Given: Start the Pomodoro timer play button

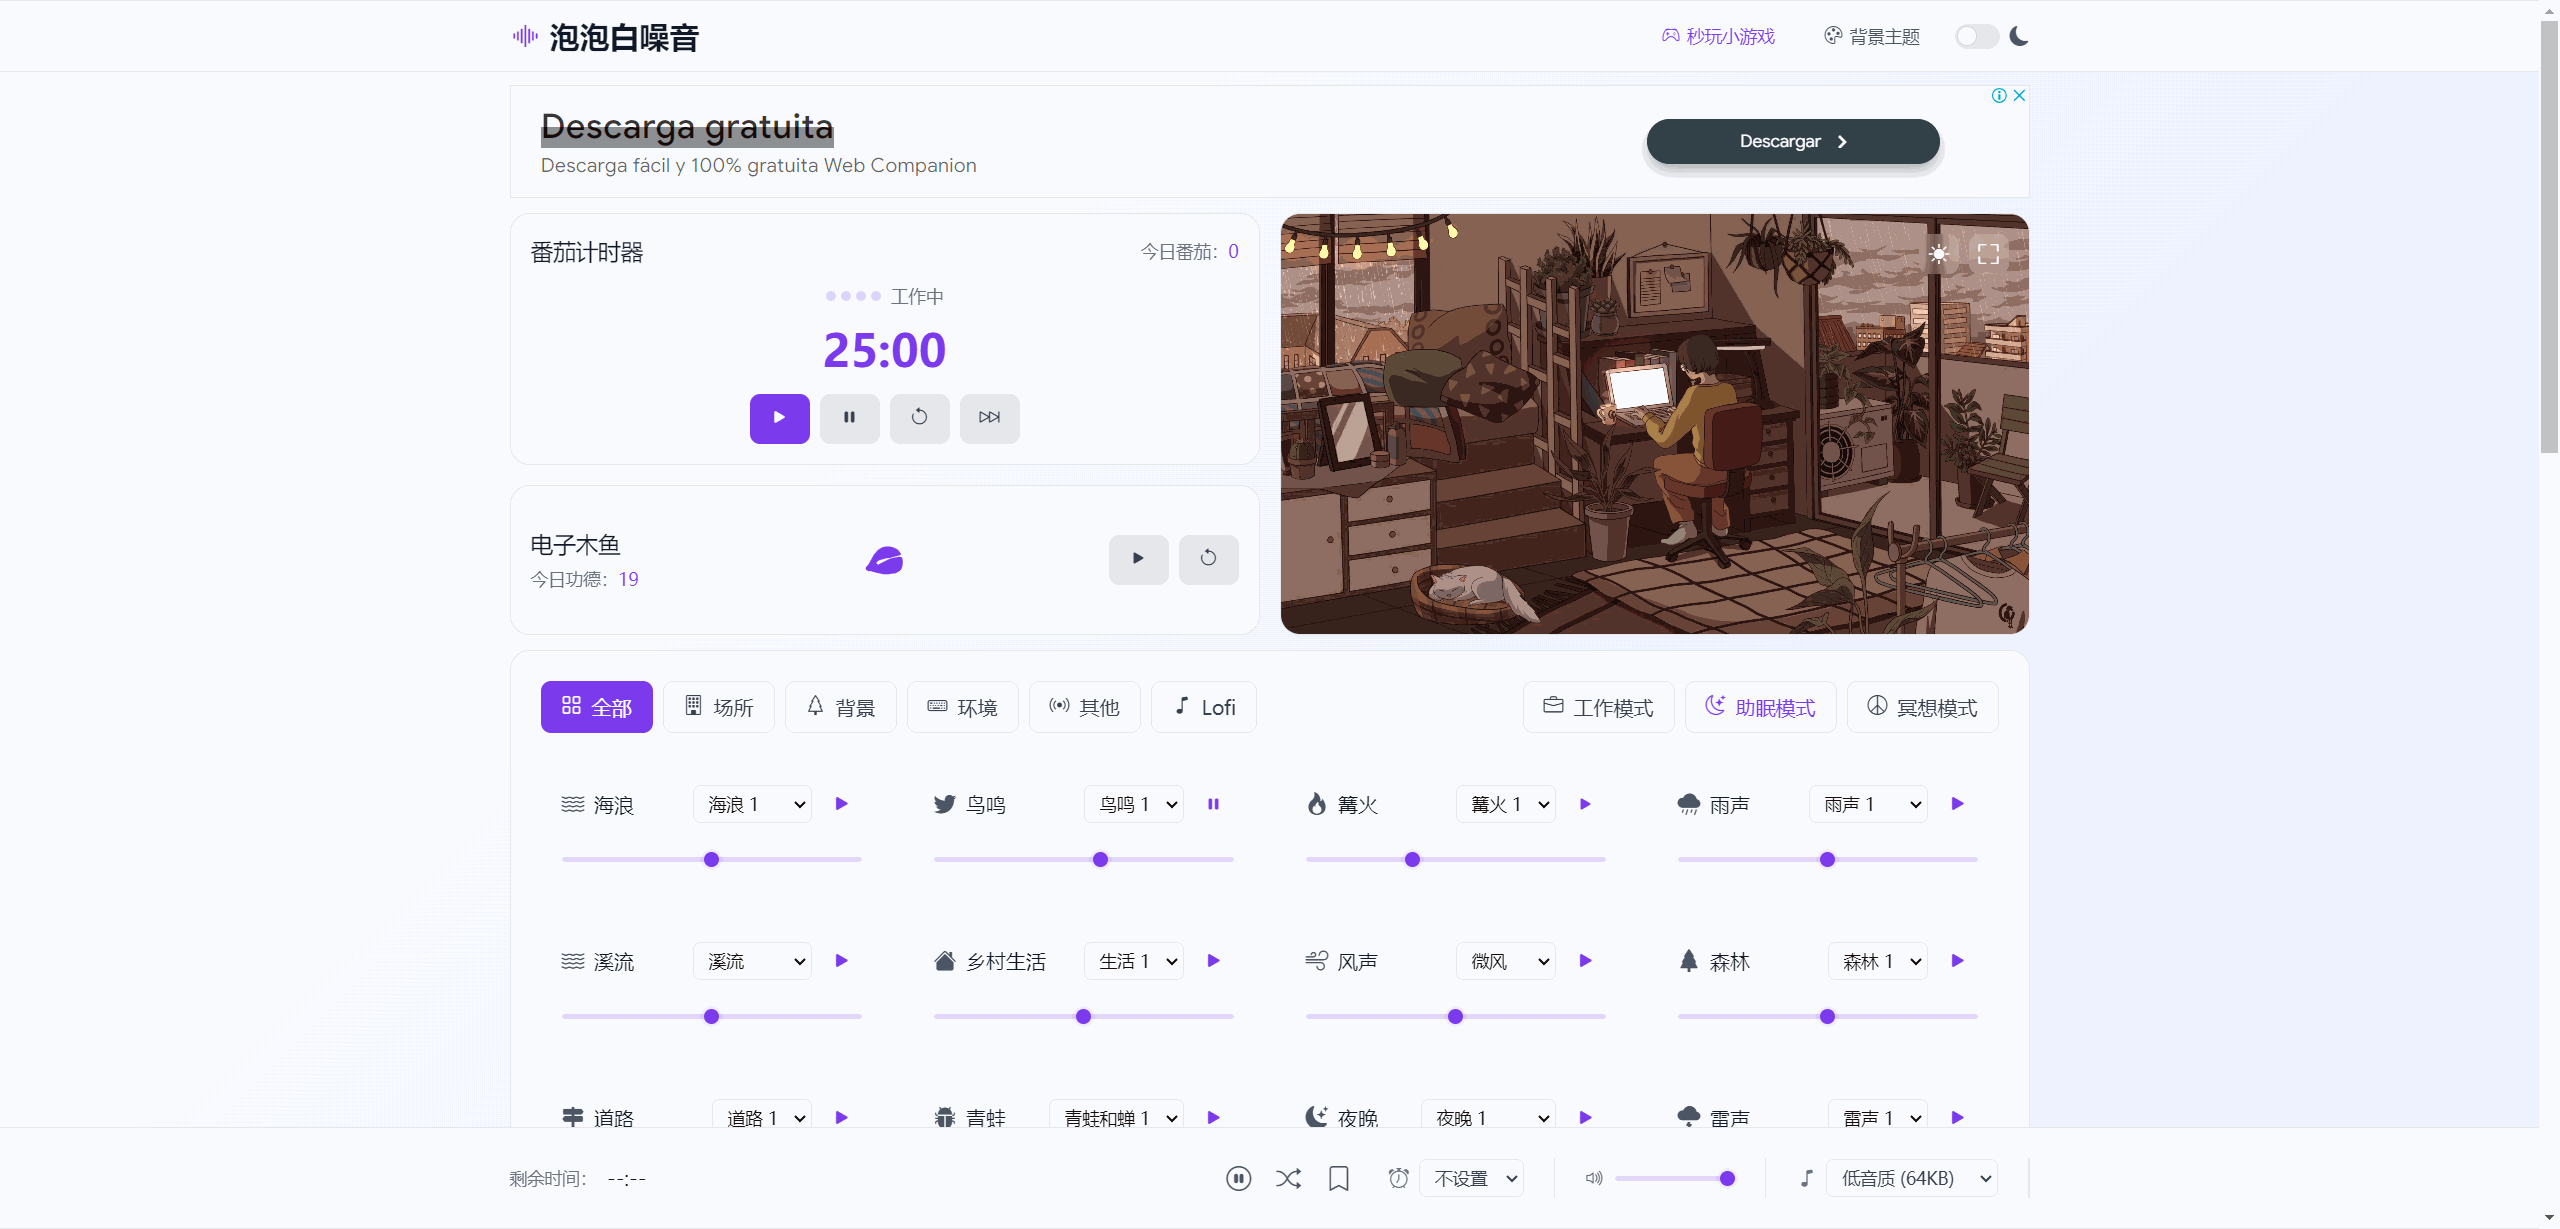Looking at the screenshot, I should (x=779, y=418).
